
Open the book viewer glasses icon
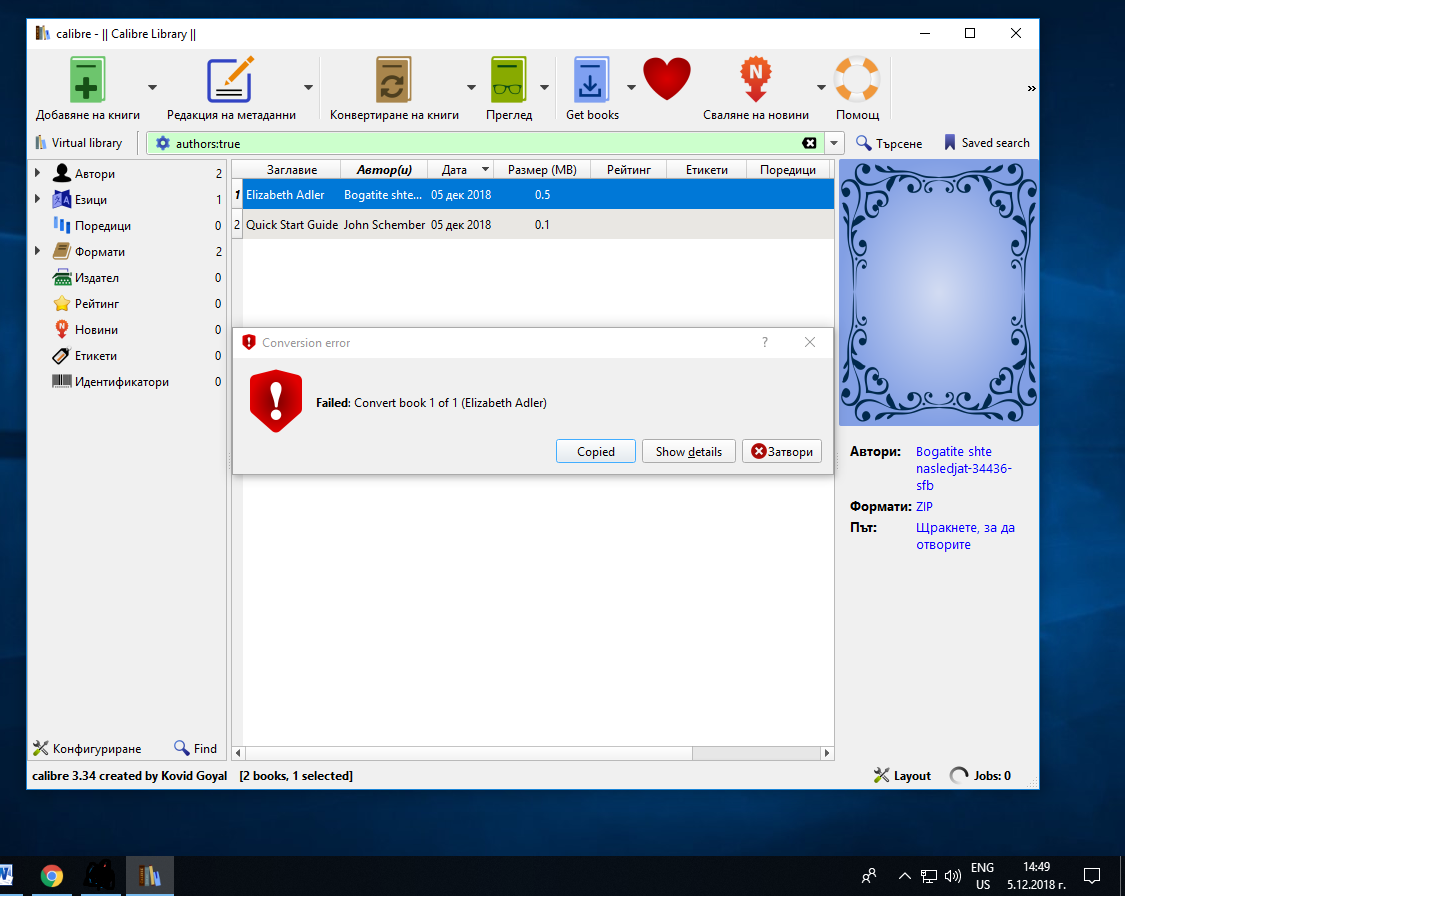[508, 81]
